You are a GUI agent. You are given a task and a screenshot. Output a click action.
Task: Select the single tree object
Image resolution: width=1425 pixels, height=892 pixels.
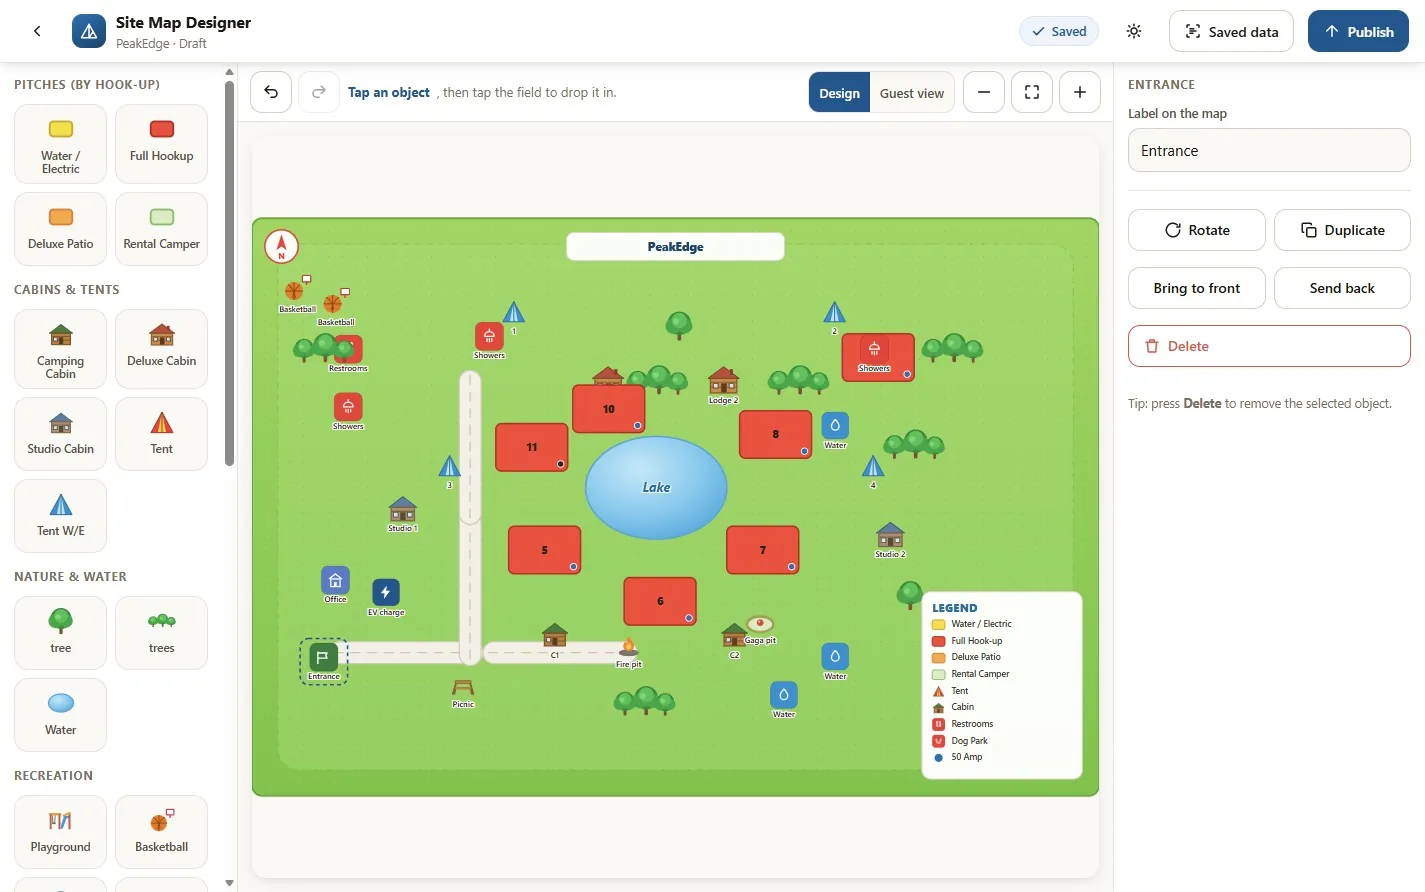pyautogui.click(x=61, y=633)
